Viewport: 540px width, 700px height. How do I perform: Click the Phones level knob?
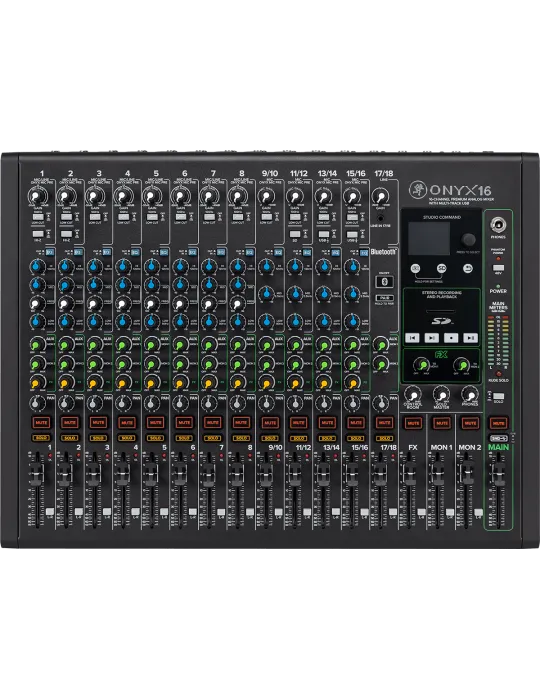coord(470,395)
